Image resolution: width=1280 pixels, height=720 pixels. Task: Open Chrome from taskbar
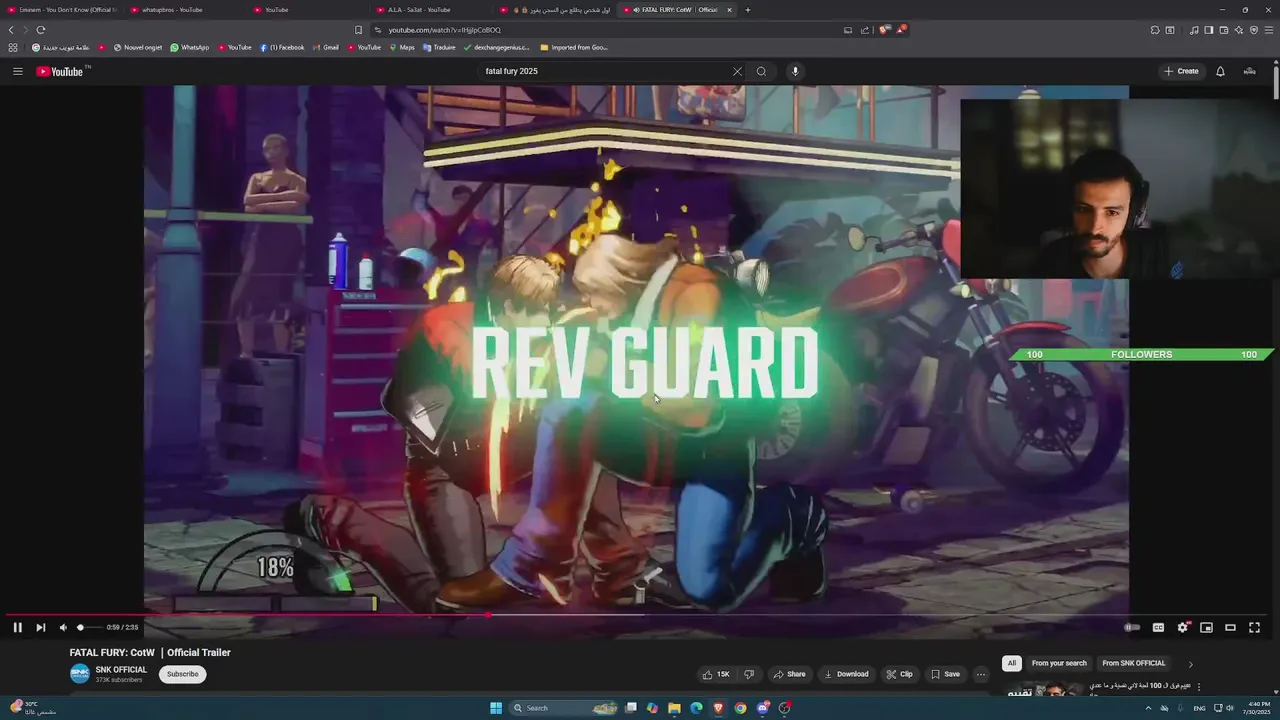(x=740, y=708)
